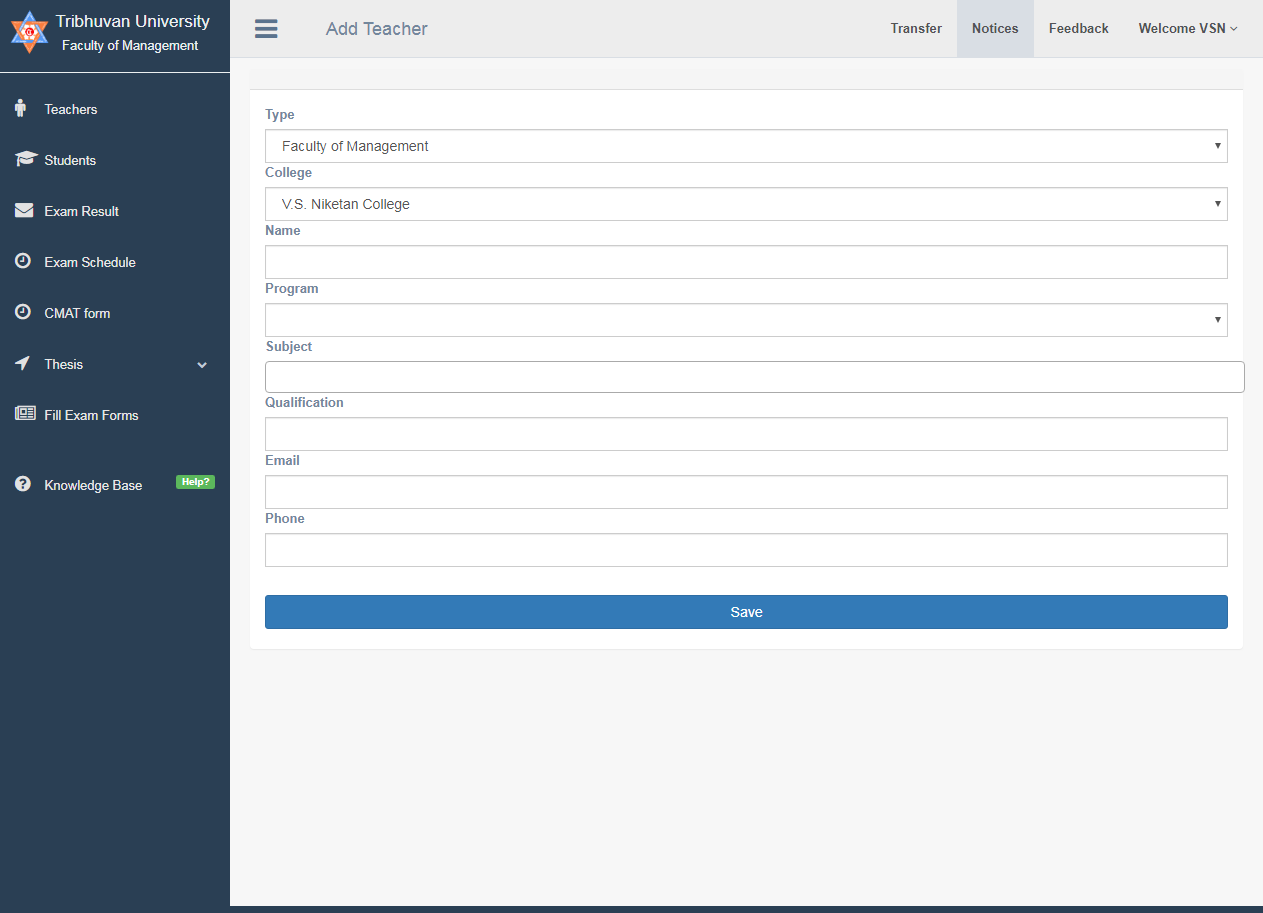Click the Students graduation cap icon
This screenshot has width=1263, height=913.
click(25, 159)
